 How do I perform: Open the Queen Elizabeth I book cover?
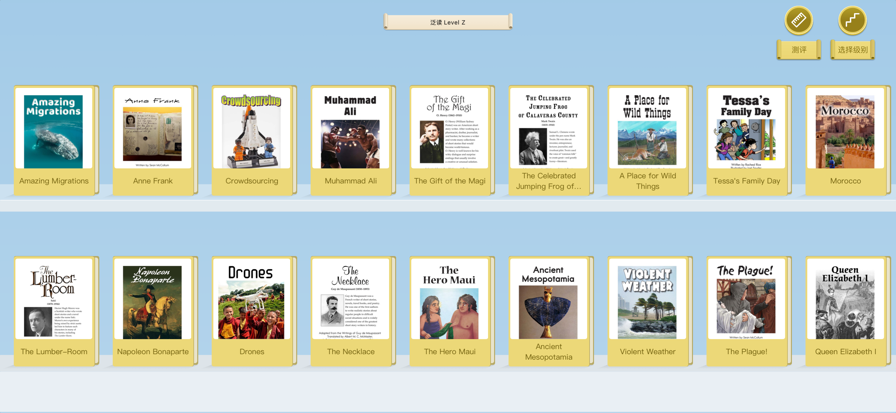[x=845, y=299]
